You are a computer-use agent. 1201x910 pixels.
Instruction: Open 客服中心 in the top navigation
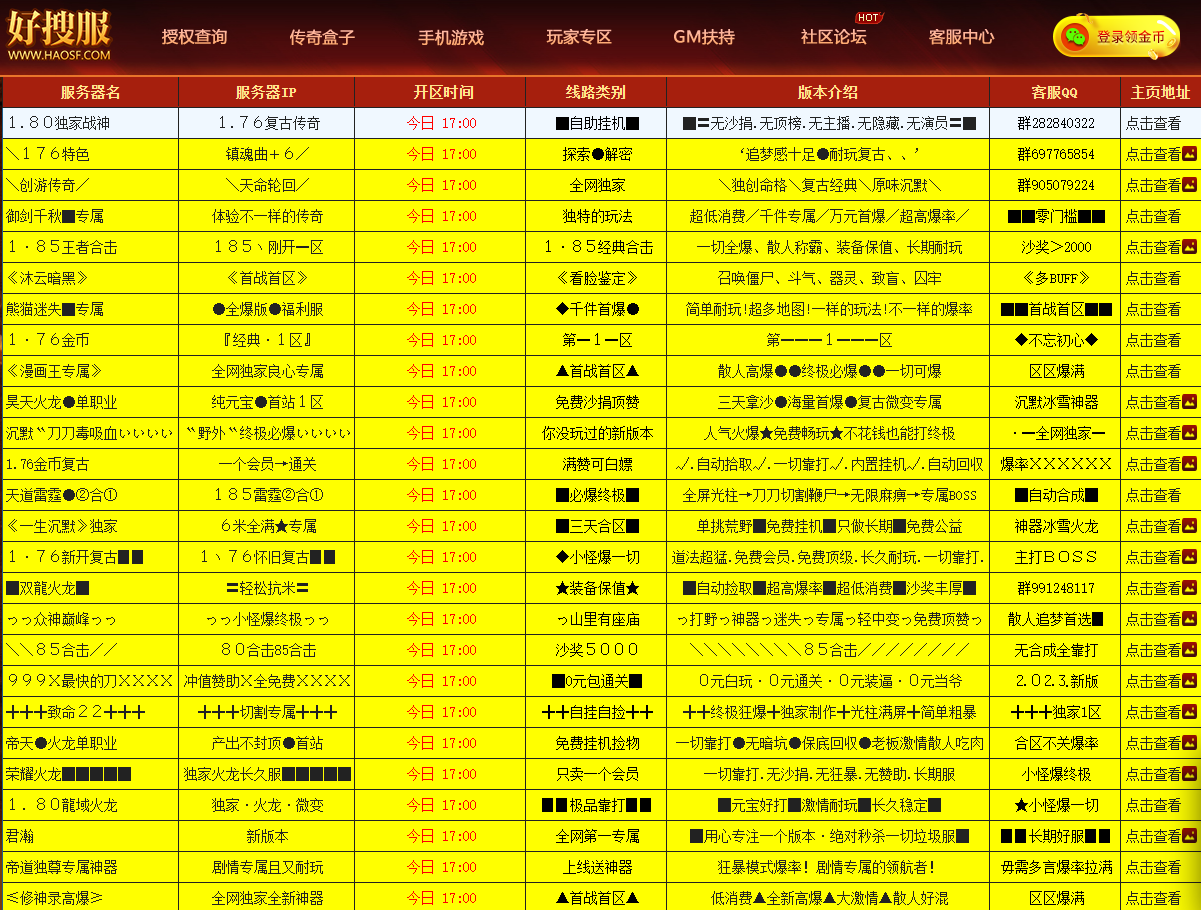[961, 37]
